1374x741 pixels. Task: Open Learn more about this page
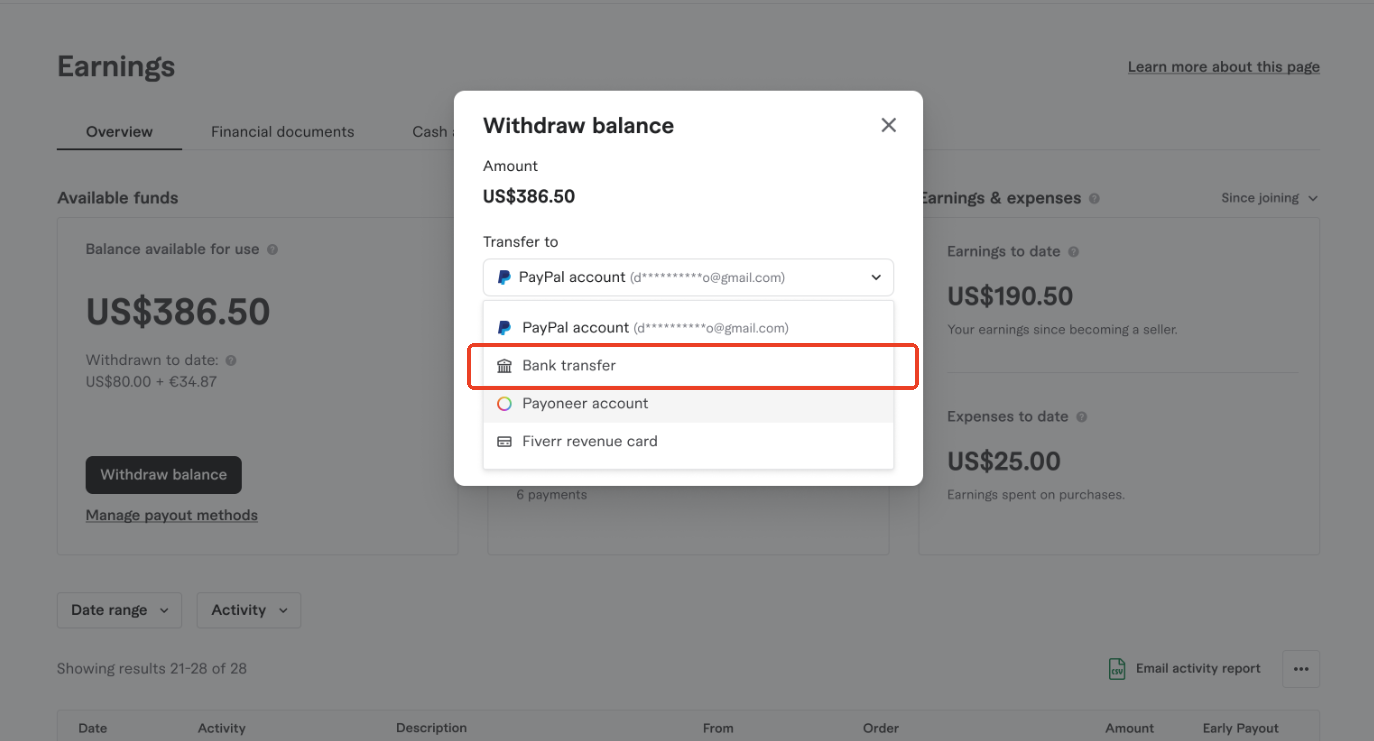[x=1224, y=67]
